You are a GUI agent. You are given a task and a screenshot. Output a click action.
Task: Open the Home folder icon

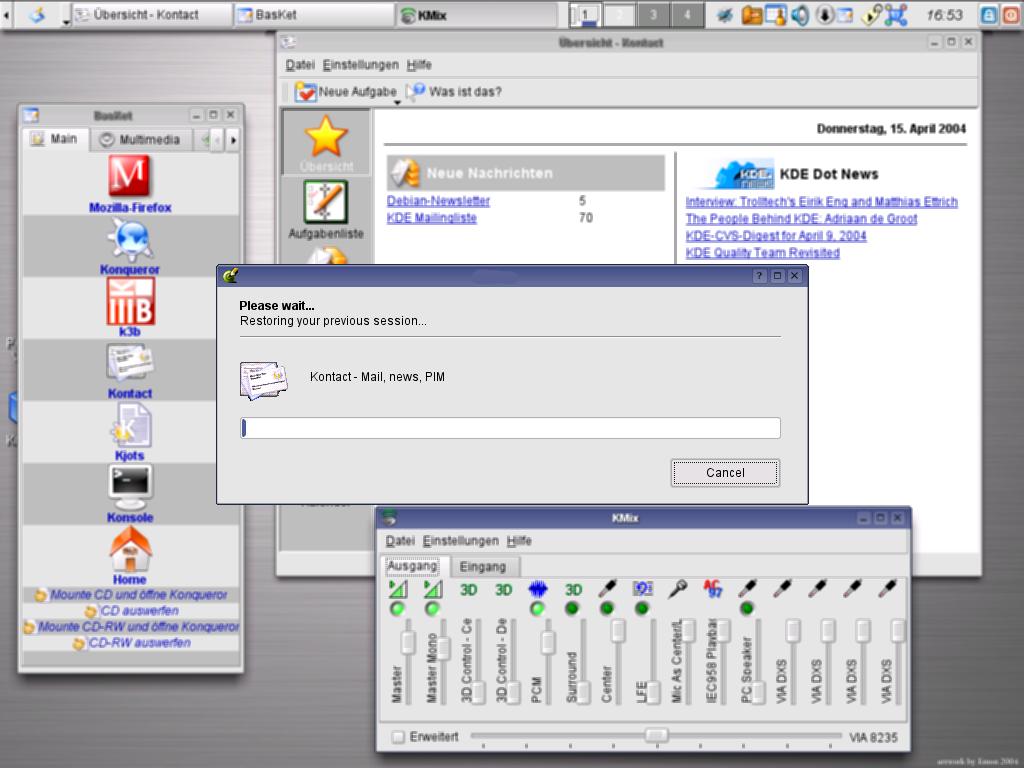(131, 549)
